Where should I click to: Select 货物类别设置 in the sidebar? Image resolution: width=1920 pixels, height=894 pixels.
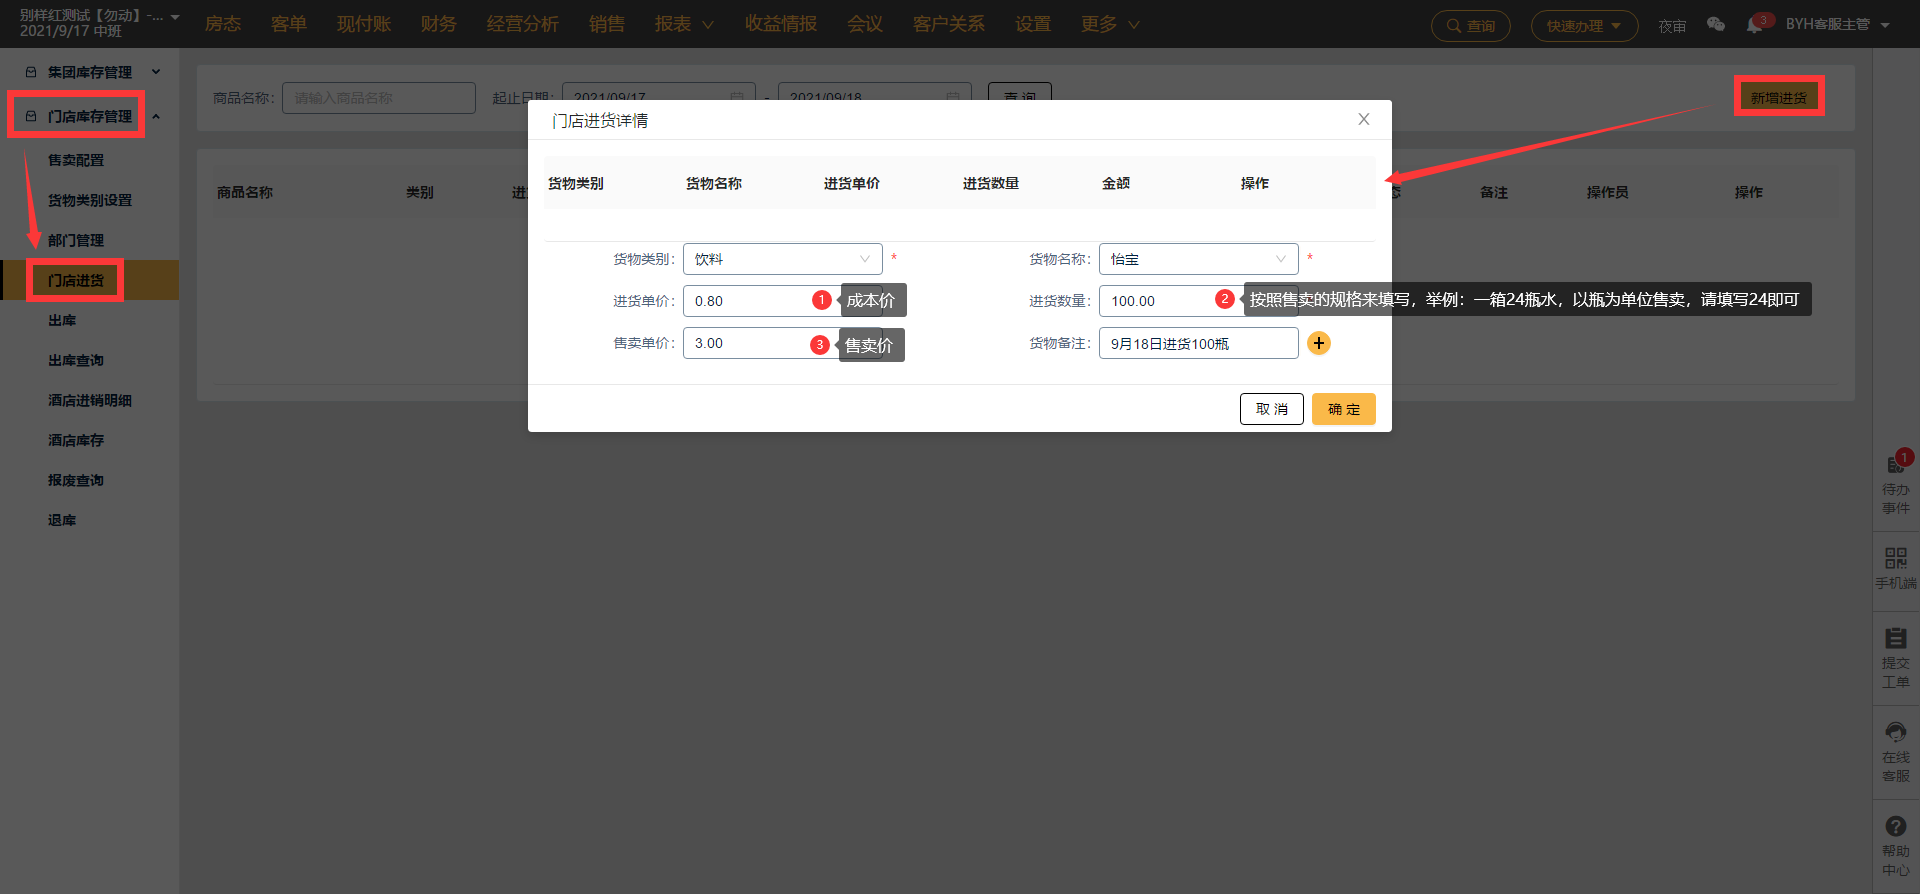[90, 200]
